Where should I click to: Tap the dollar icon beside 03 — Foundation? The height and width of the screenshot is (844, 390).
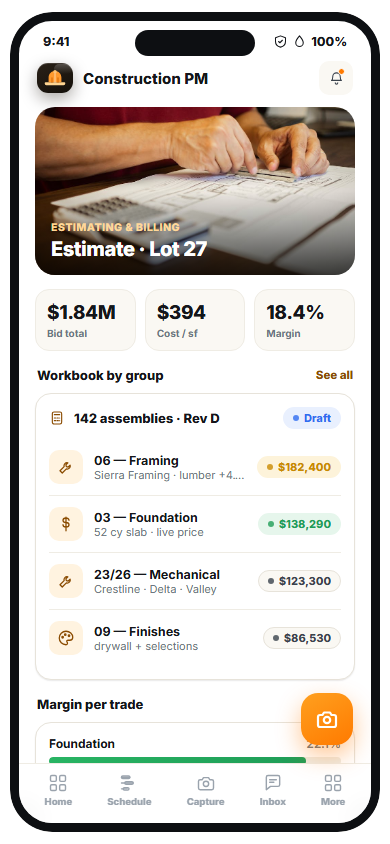coord(66,524)
